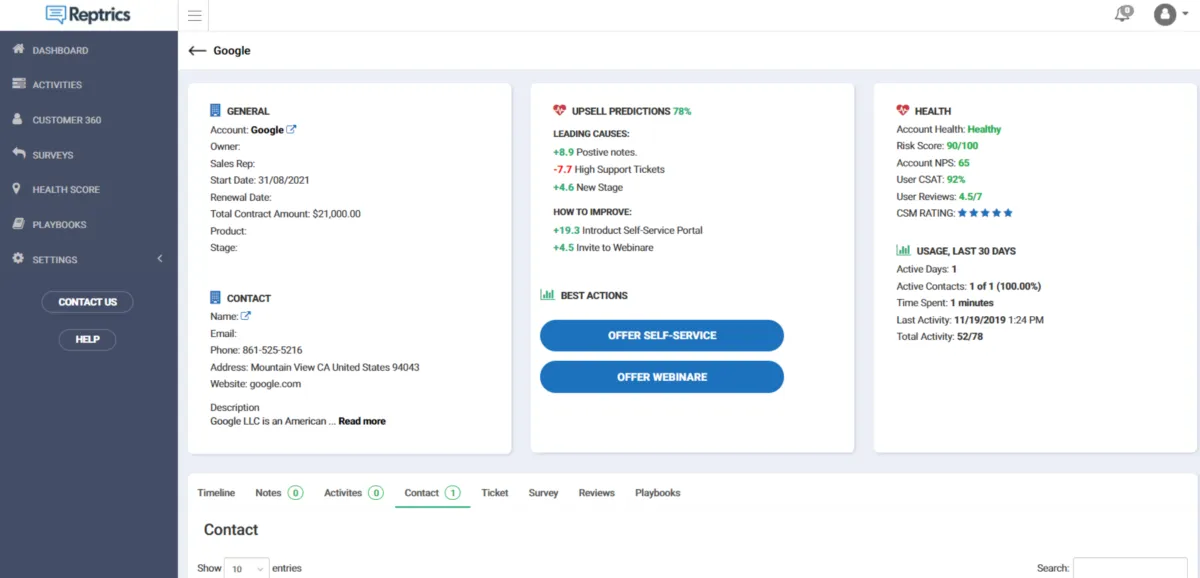Viewport: 1200px width, 578px height.
Task: Click the Reptrics logo
Action: point(88,15)
